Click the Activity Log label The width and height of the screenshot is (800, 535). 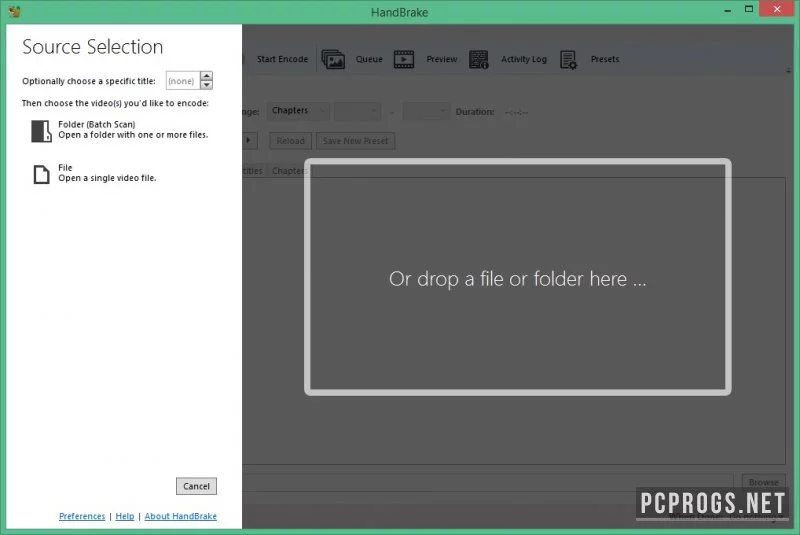pos(523,59)
